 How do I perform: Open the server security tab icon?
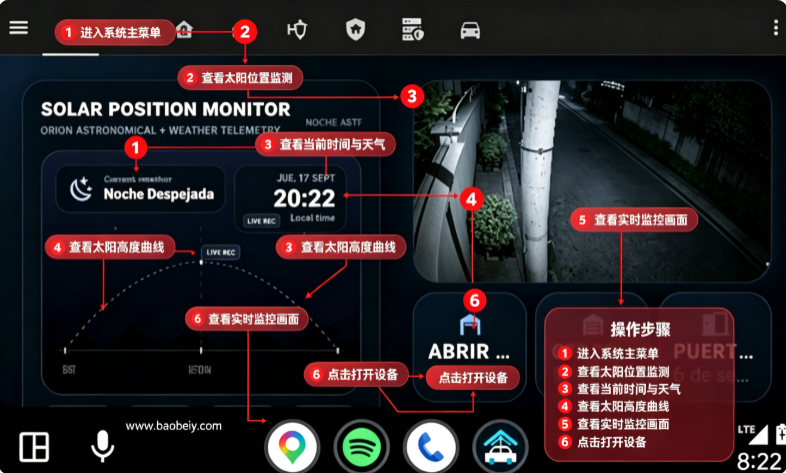[413, 30]
